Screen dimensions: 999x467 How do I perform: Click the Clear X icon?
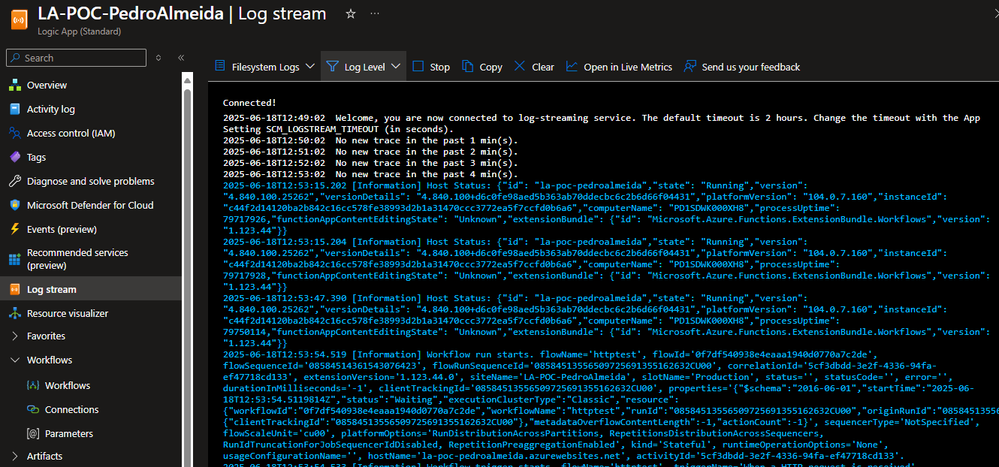pos(519,66)
